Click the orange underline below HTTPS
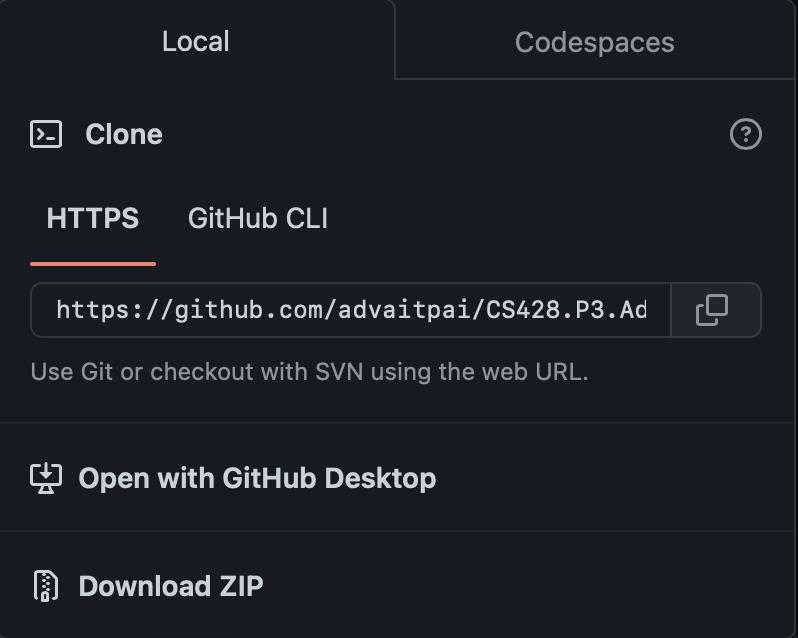Screen dimensions: 798x638 point(93,264)
